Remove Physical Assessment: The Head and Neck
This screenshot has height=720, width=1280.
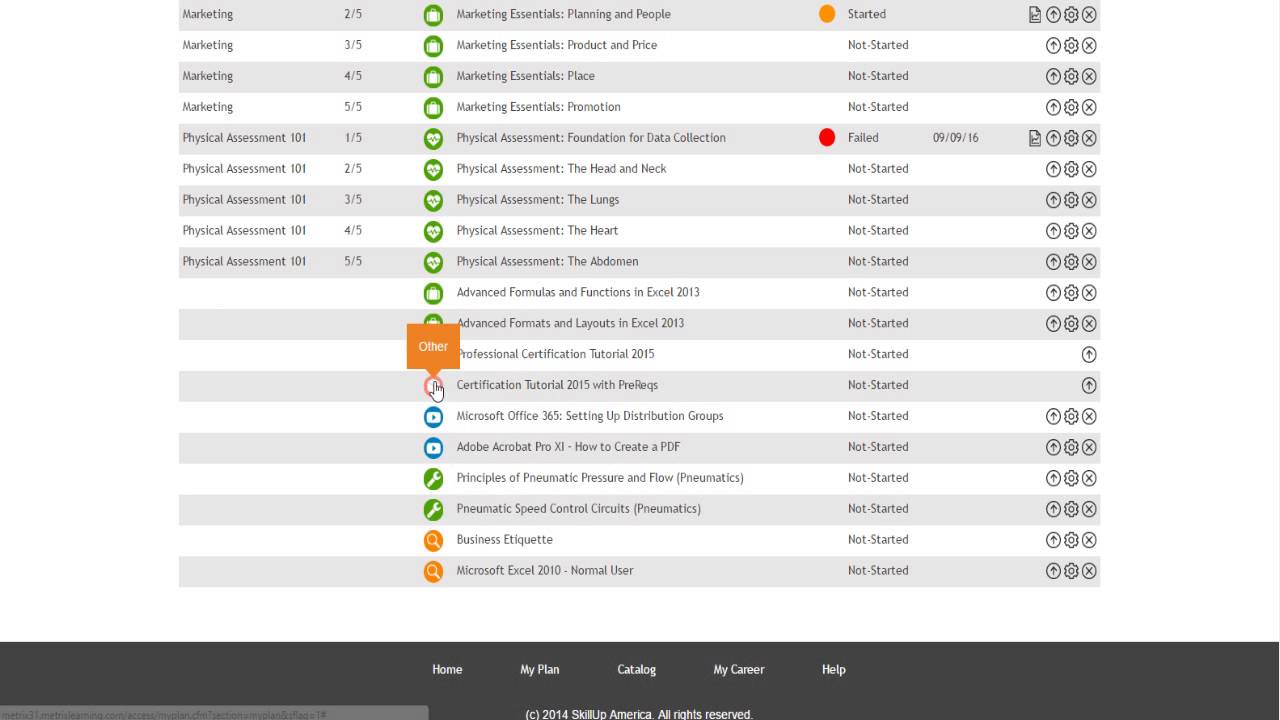pyautogui.click(x=1089, y=169)
